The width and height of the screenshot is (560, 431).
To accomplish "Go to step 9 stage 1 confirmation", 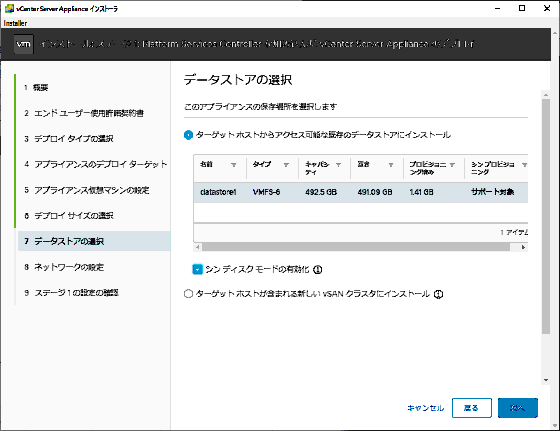I will coord(71,293).
